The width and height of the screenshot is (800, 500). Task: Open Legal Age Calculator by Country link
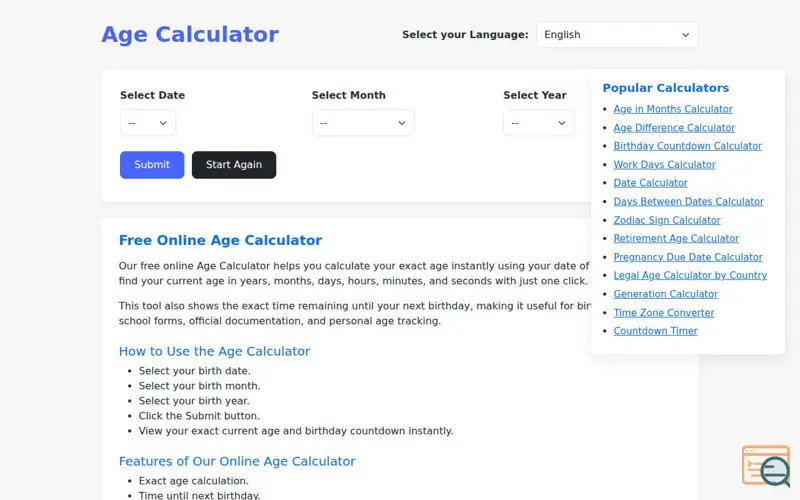pos(690,276)
